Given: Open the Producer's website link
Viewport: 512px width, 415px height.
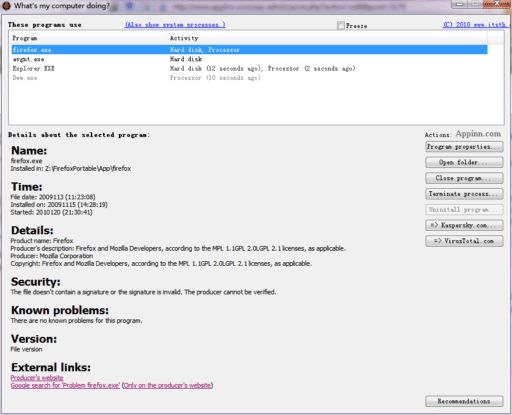Looking at the screenshot, I should click(37, 378).
